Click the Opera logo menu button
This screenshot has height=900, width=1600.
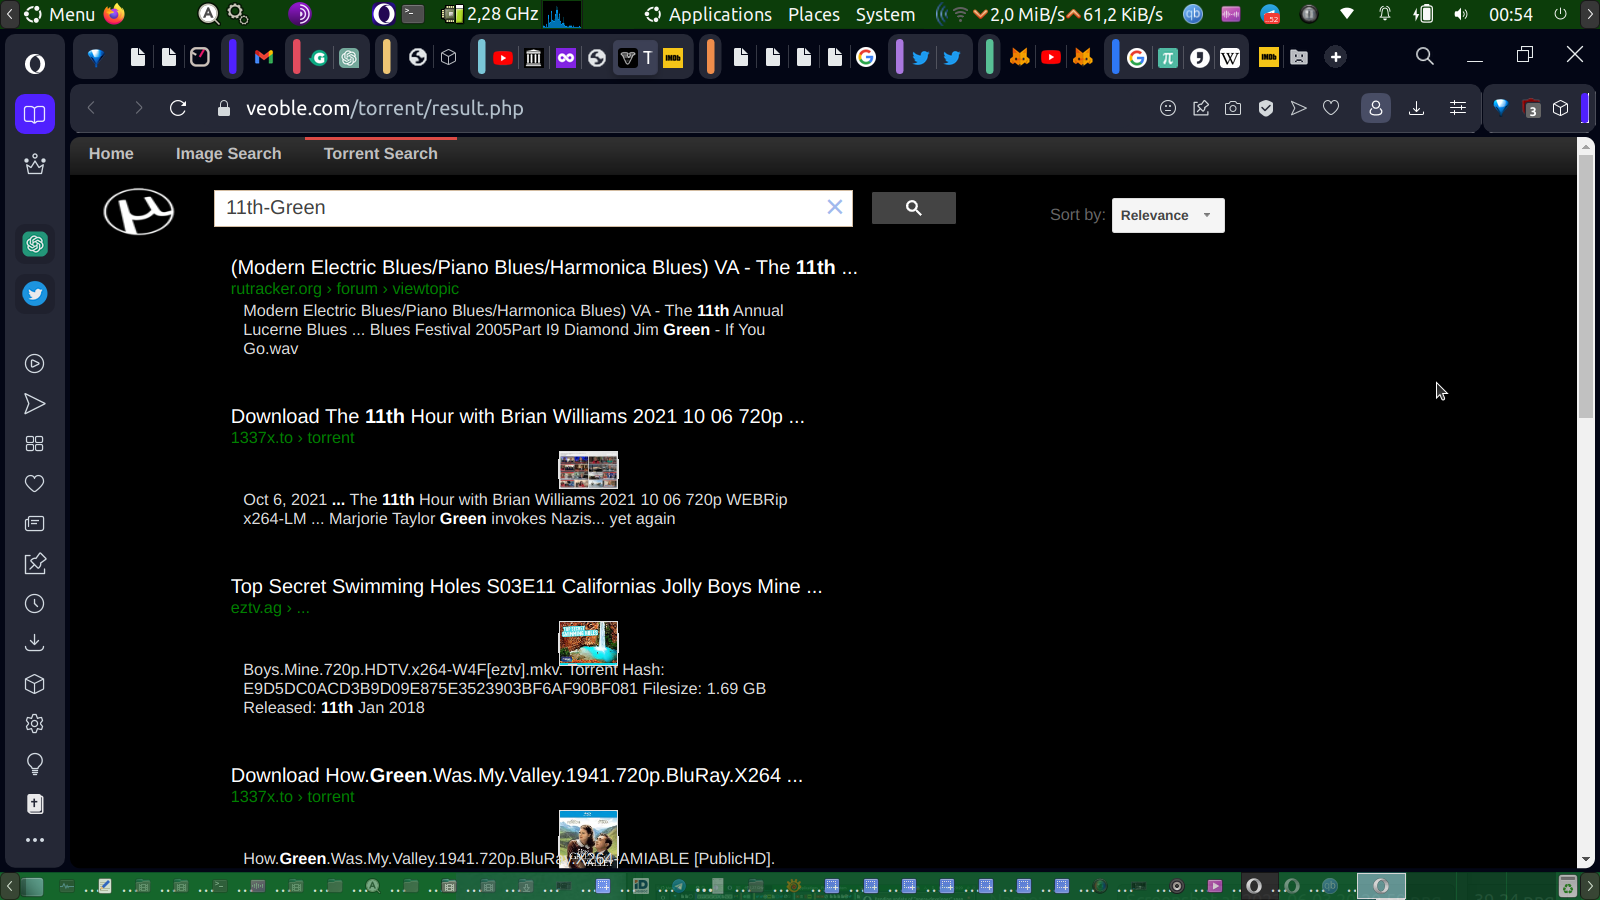coord(35,64)
